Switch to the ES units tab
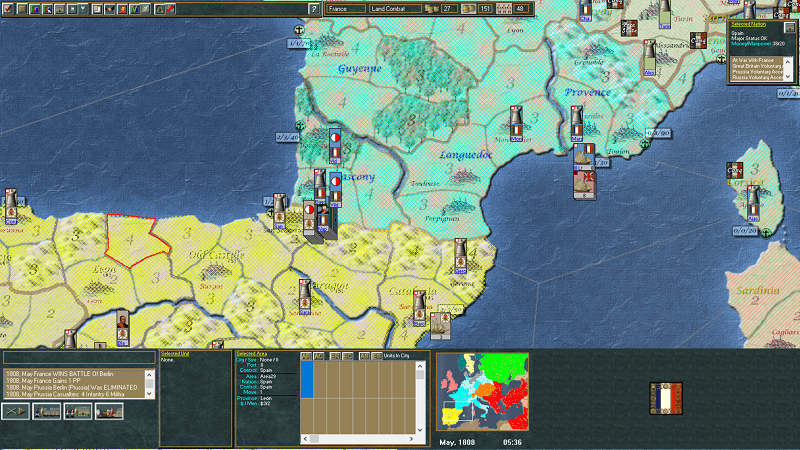 click(377, 356)
